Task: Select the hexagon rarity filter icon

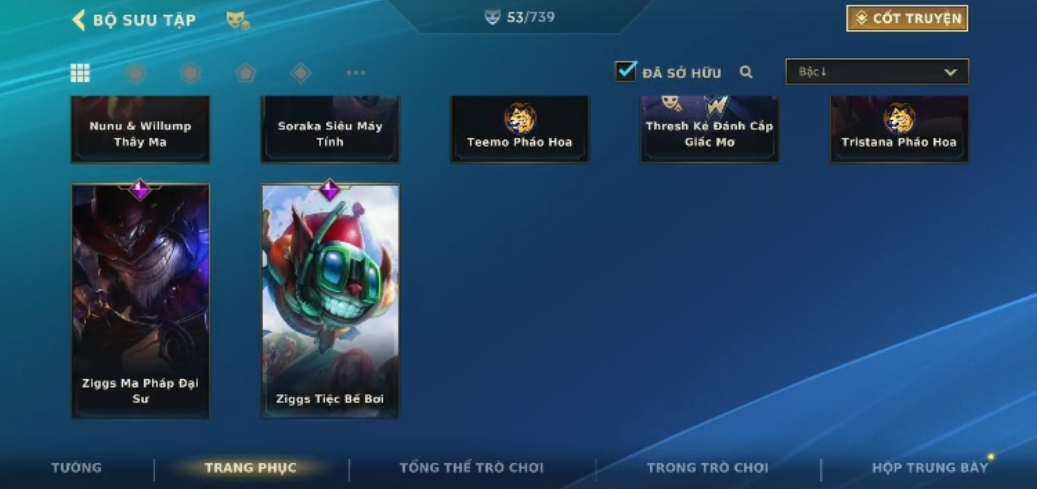Action: 190,73
